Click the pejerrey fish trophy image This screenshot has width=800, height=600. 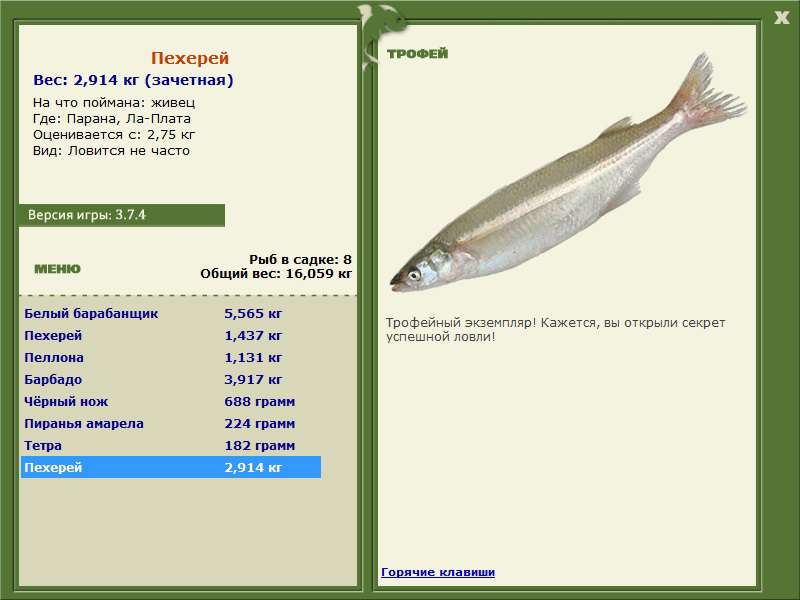point(567,173)
